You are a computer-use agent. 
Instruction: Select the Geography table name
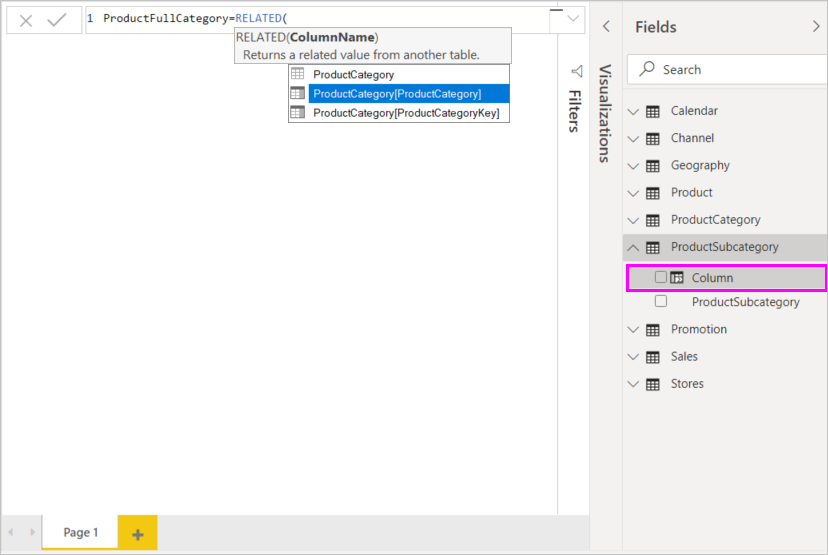(700, 165)
